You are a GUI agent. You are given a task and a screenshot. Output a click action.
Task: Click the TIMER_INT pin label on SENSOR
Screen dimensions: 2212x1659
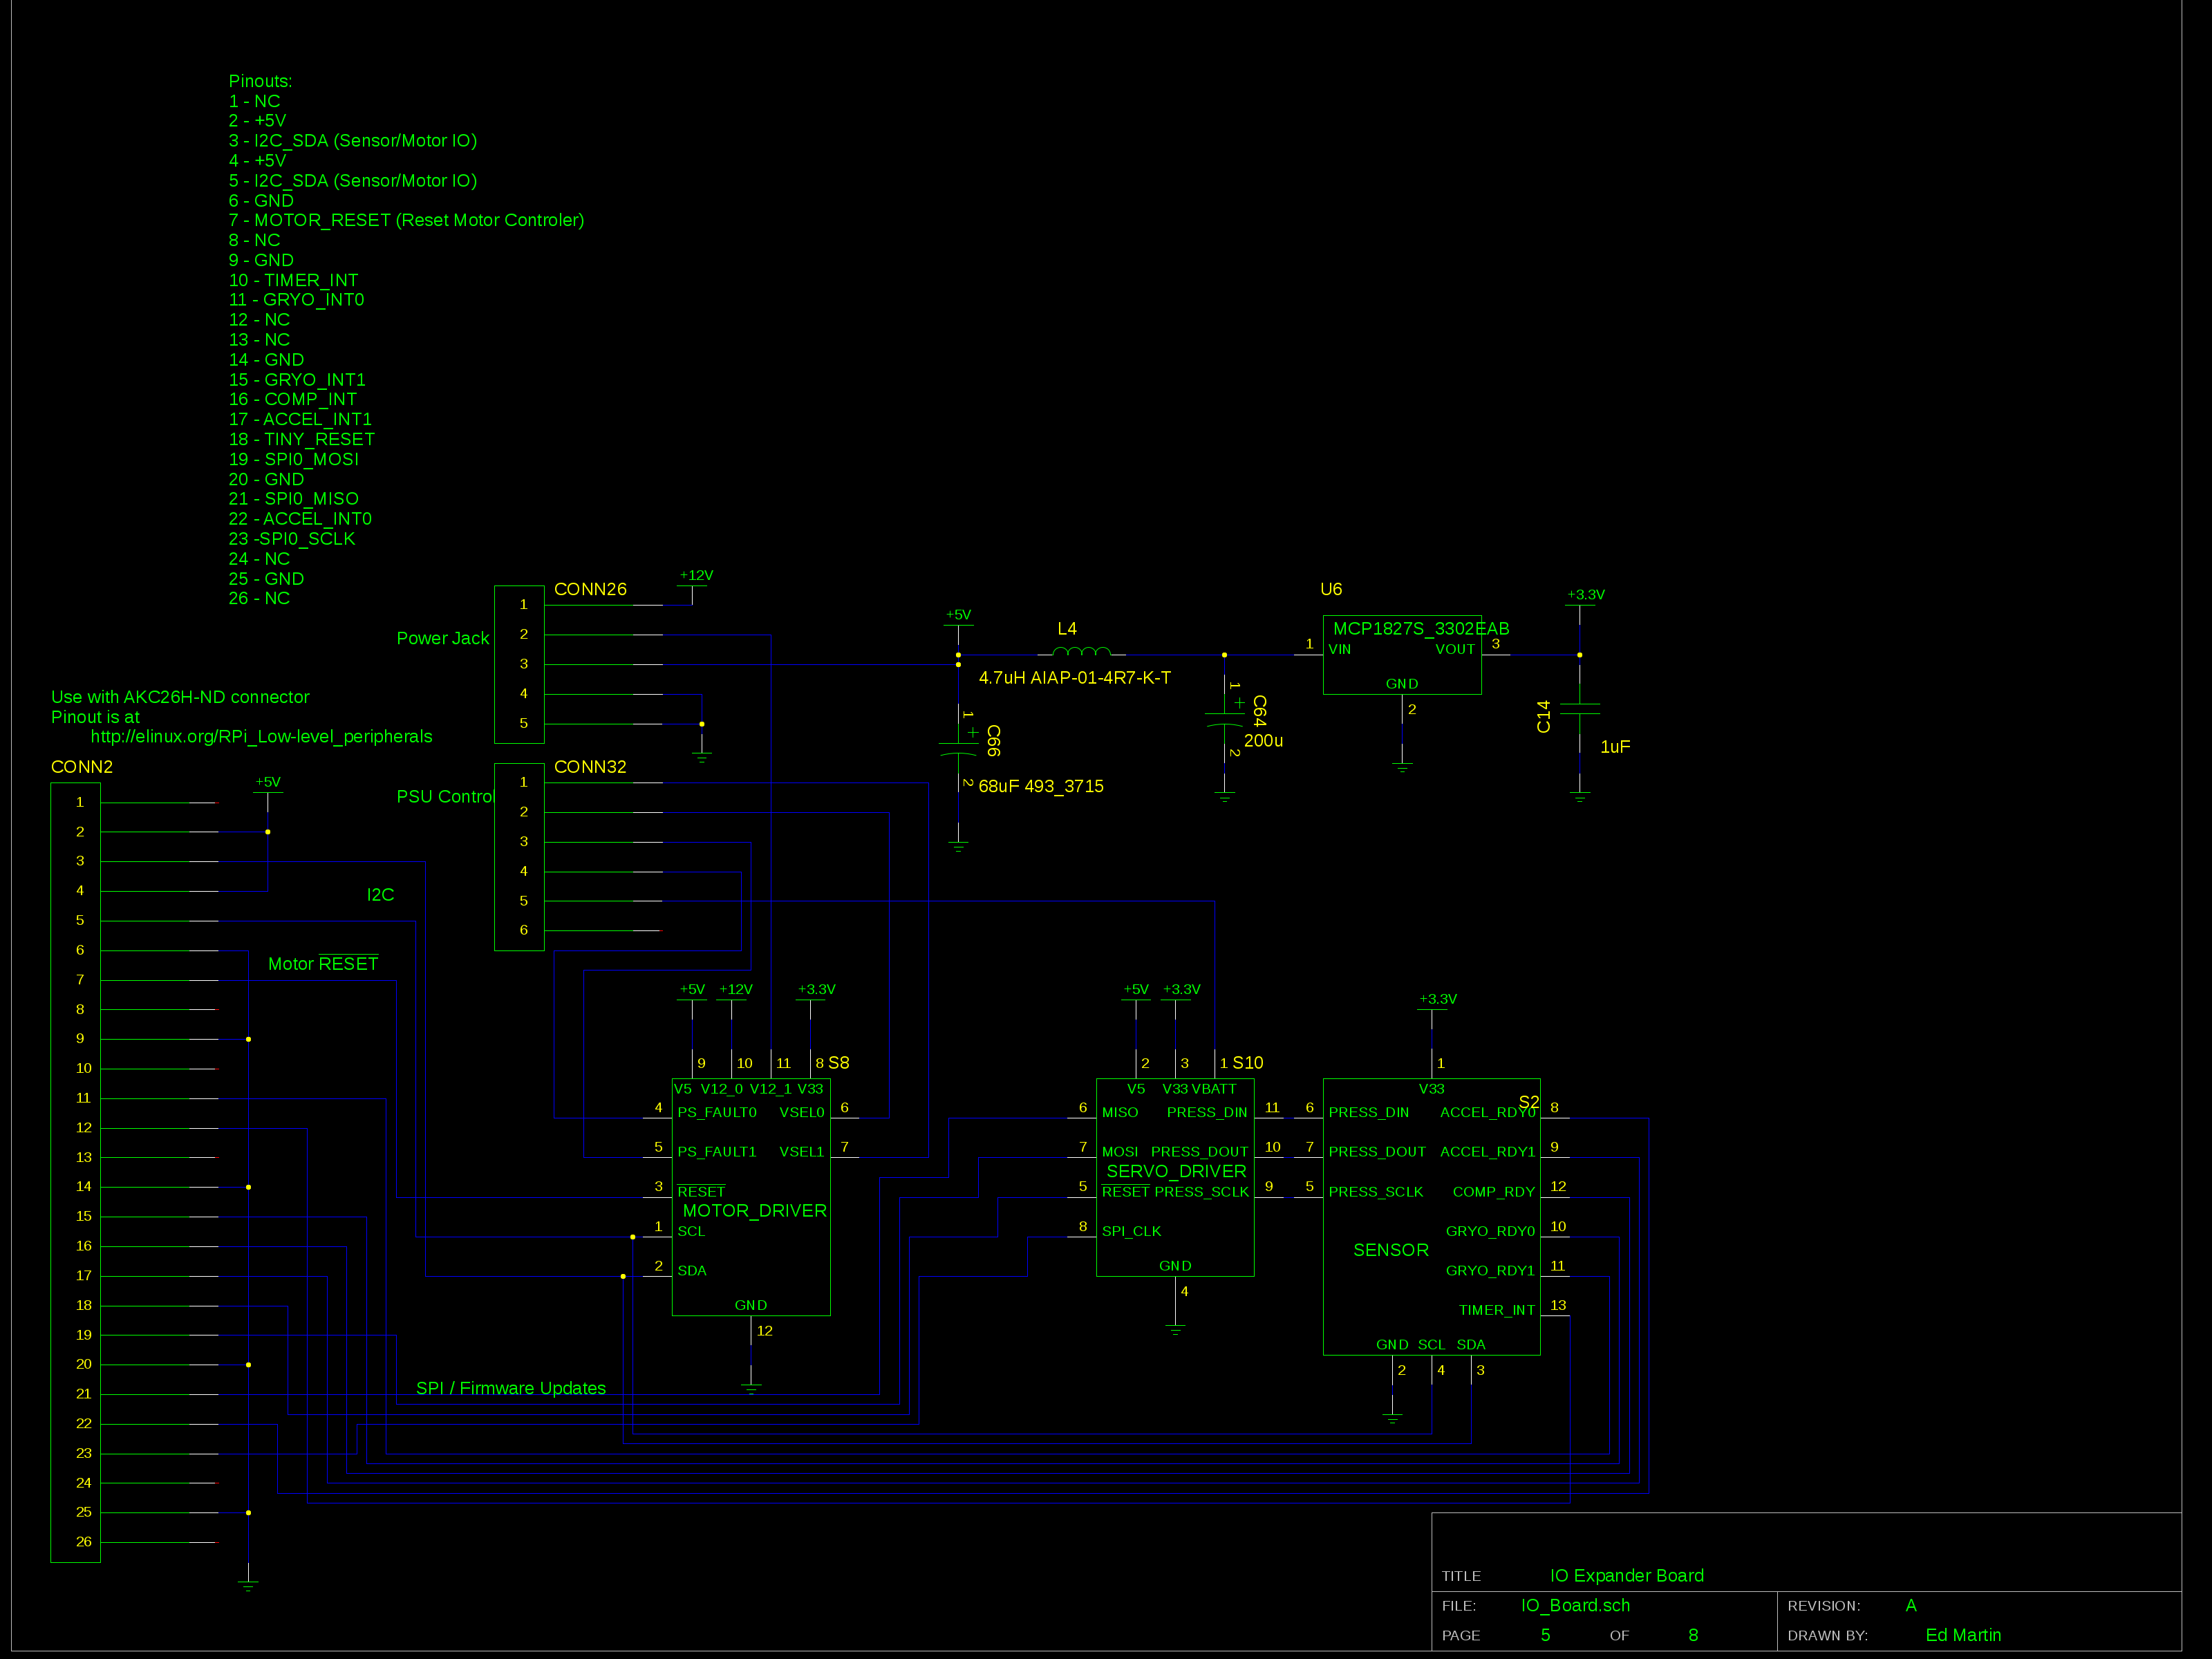pos(1496,1310)
